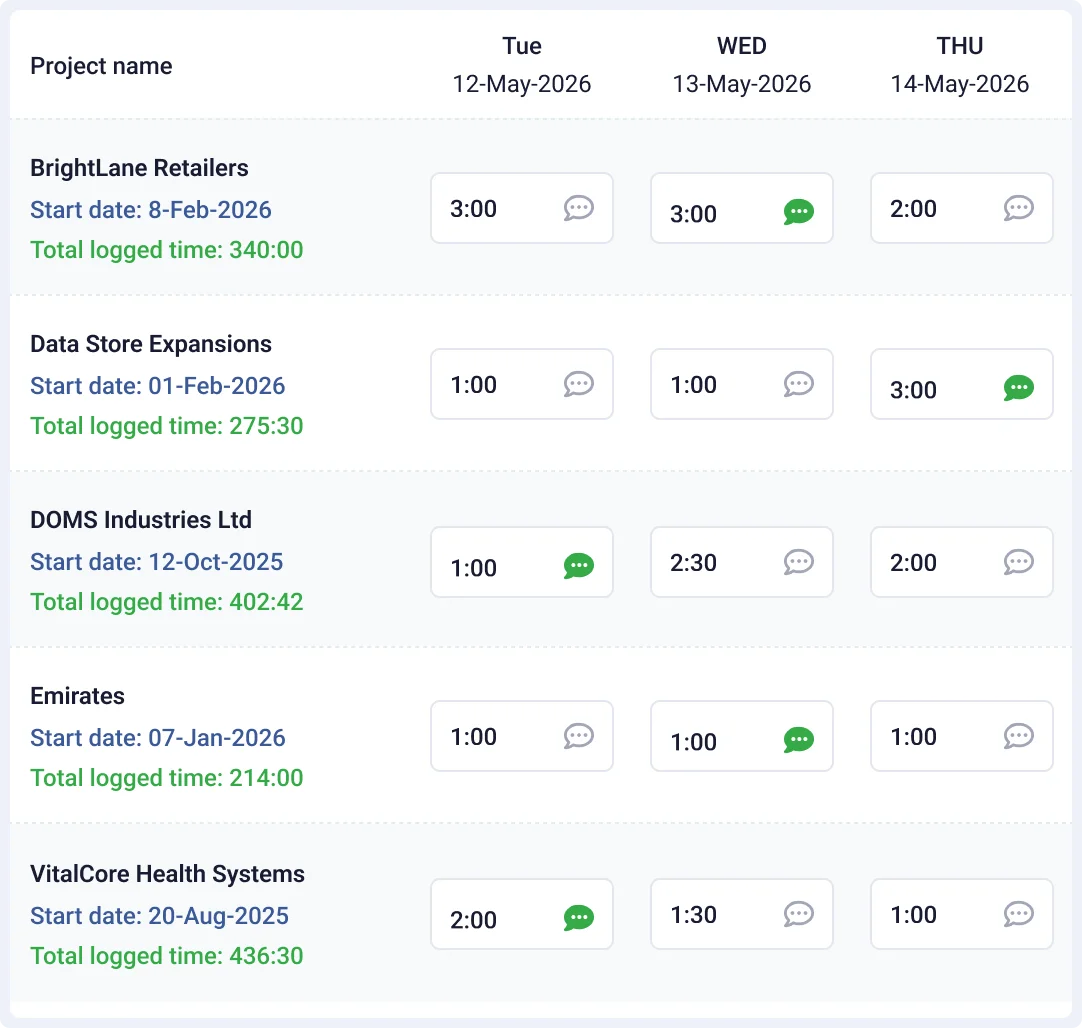Edit Emirates Tuesday time field
Screen dimensions: 1082x1028
point(522,735)
